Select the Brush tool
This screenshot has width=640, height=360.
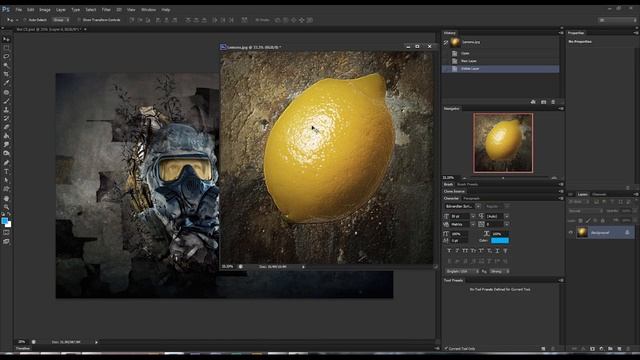tap(6, 101)
